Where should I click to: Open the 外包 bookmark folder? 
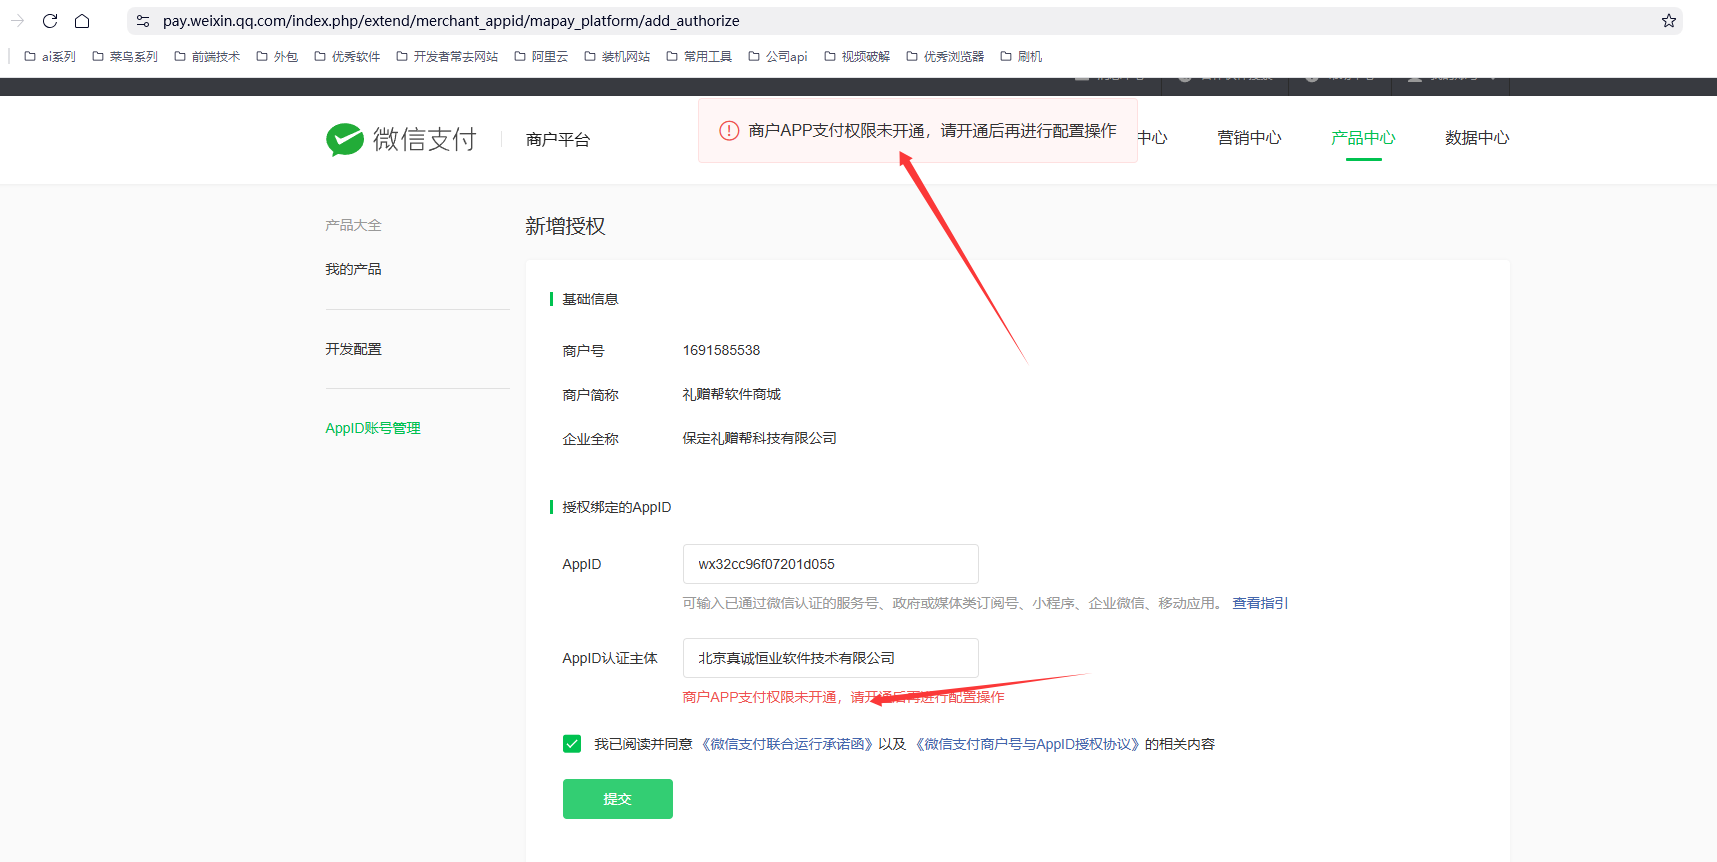pos(277,57)
